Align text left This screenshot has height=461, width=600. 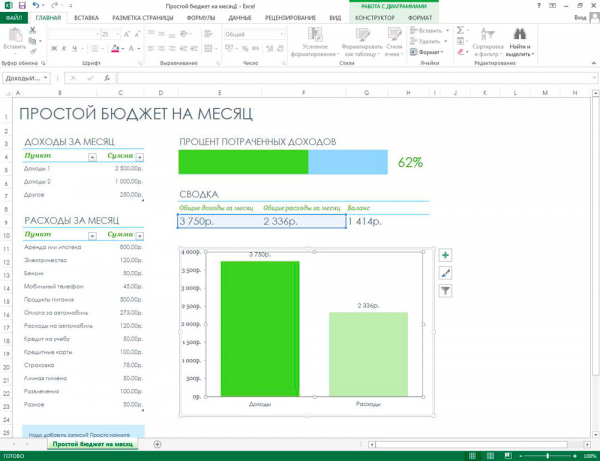[151, 49]
